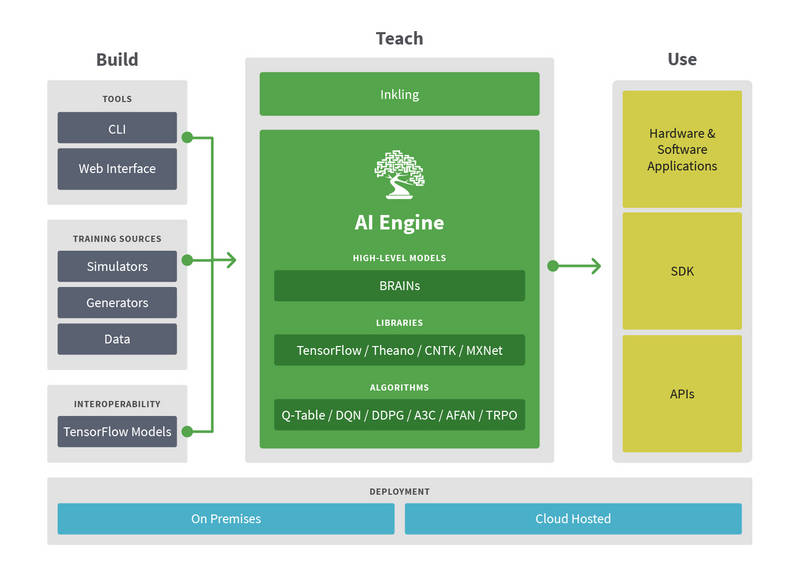The height and width of the screenshot is (575, 800).
Task: Click the AI Engine title text
Action: [x=399, y=222]
